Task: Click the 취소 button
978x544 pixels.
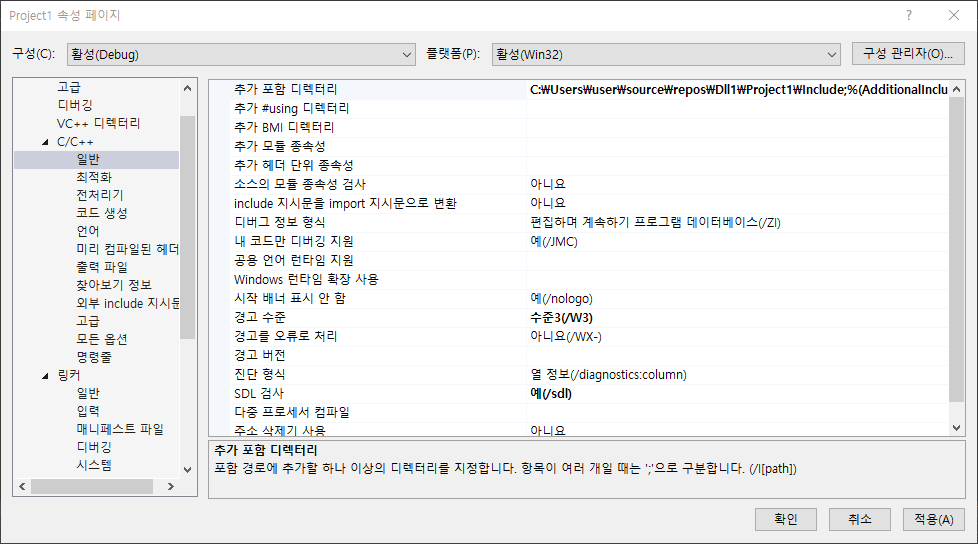Action: (x=859, y=519)
